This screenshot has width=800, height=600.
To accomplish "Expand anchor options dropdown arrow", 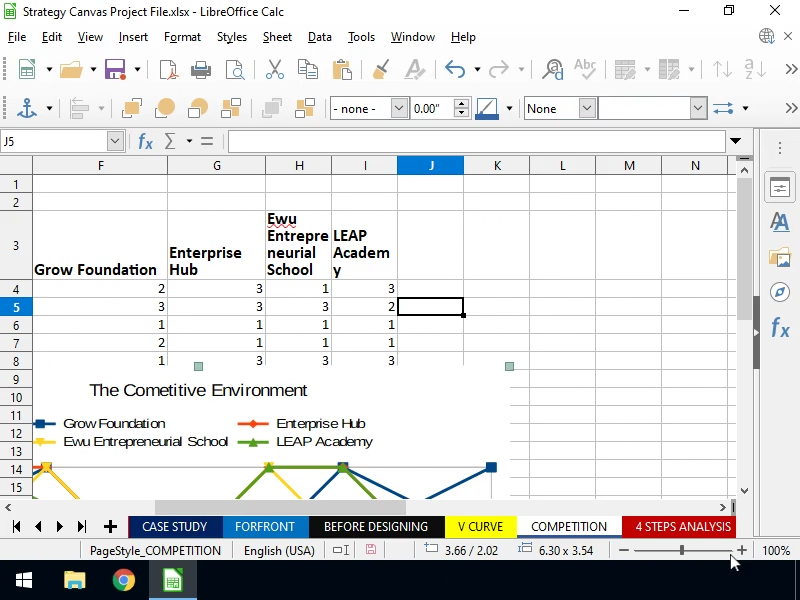I will coord(49,108).
